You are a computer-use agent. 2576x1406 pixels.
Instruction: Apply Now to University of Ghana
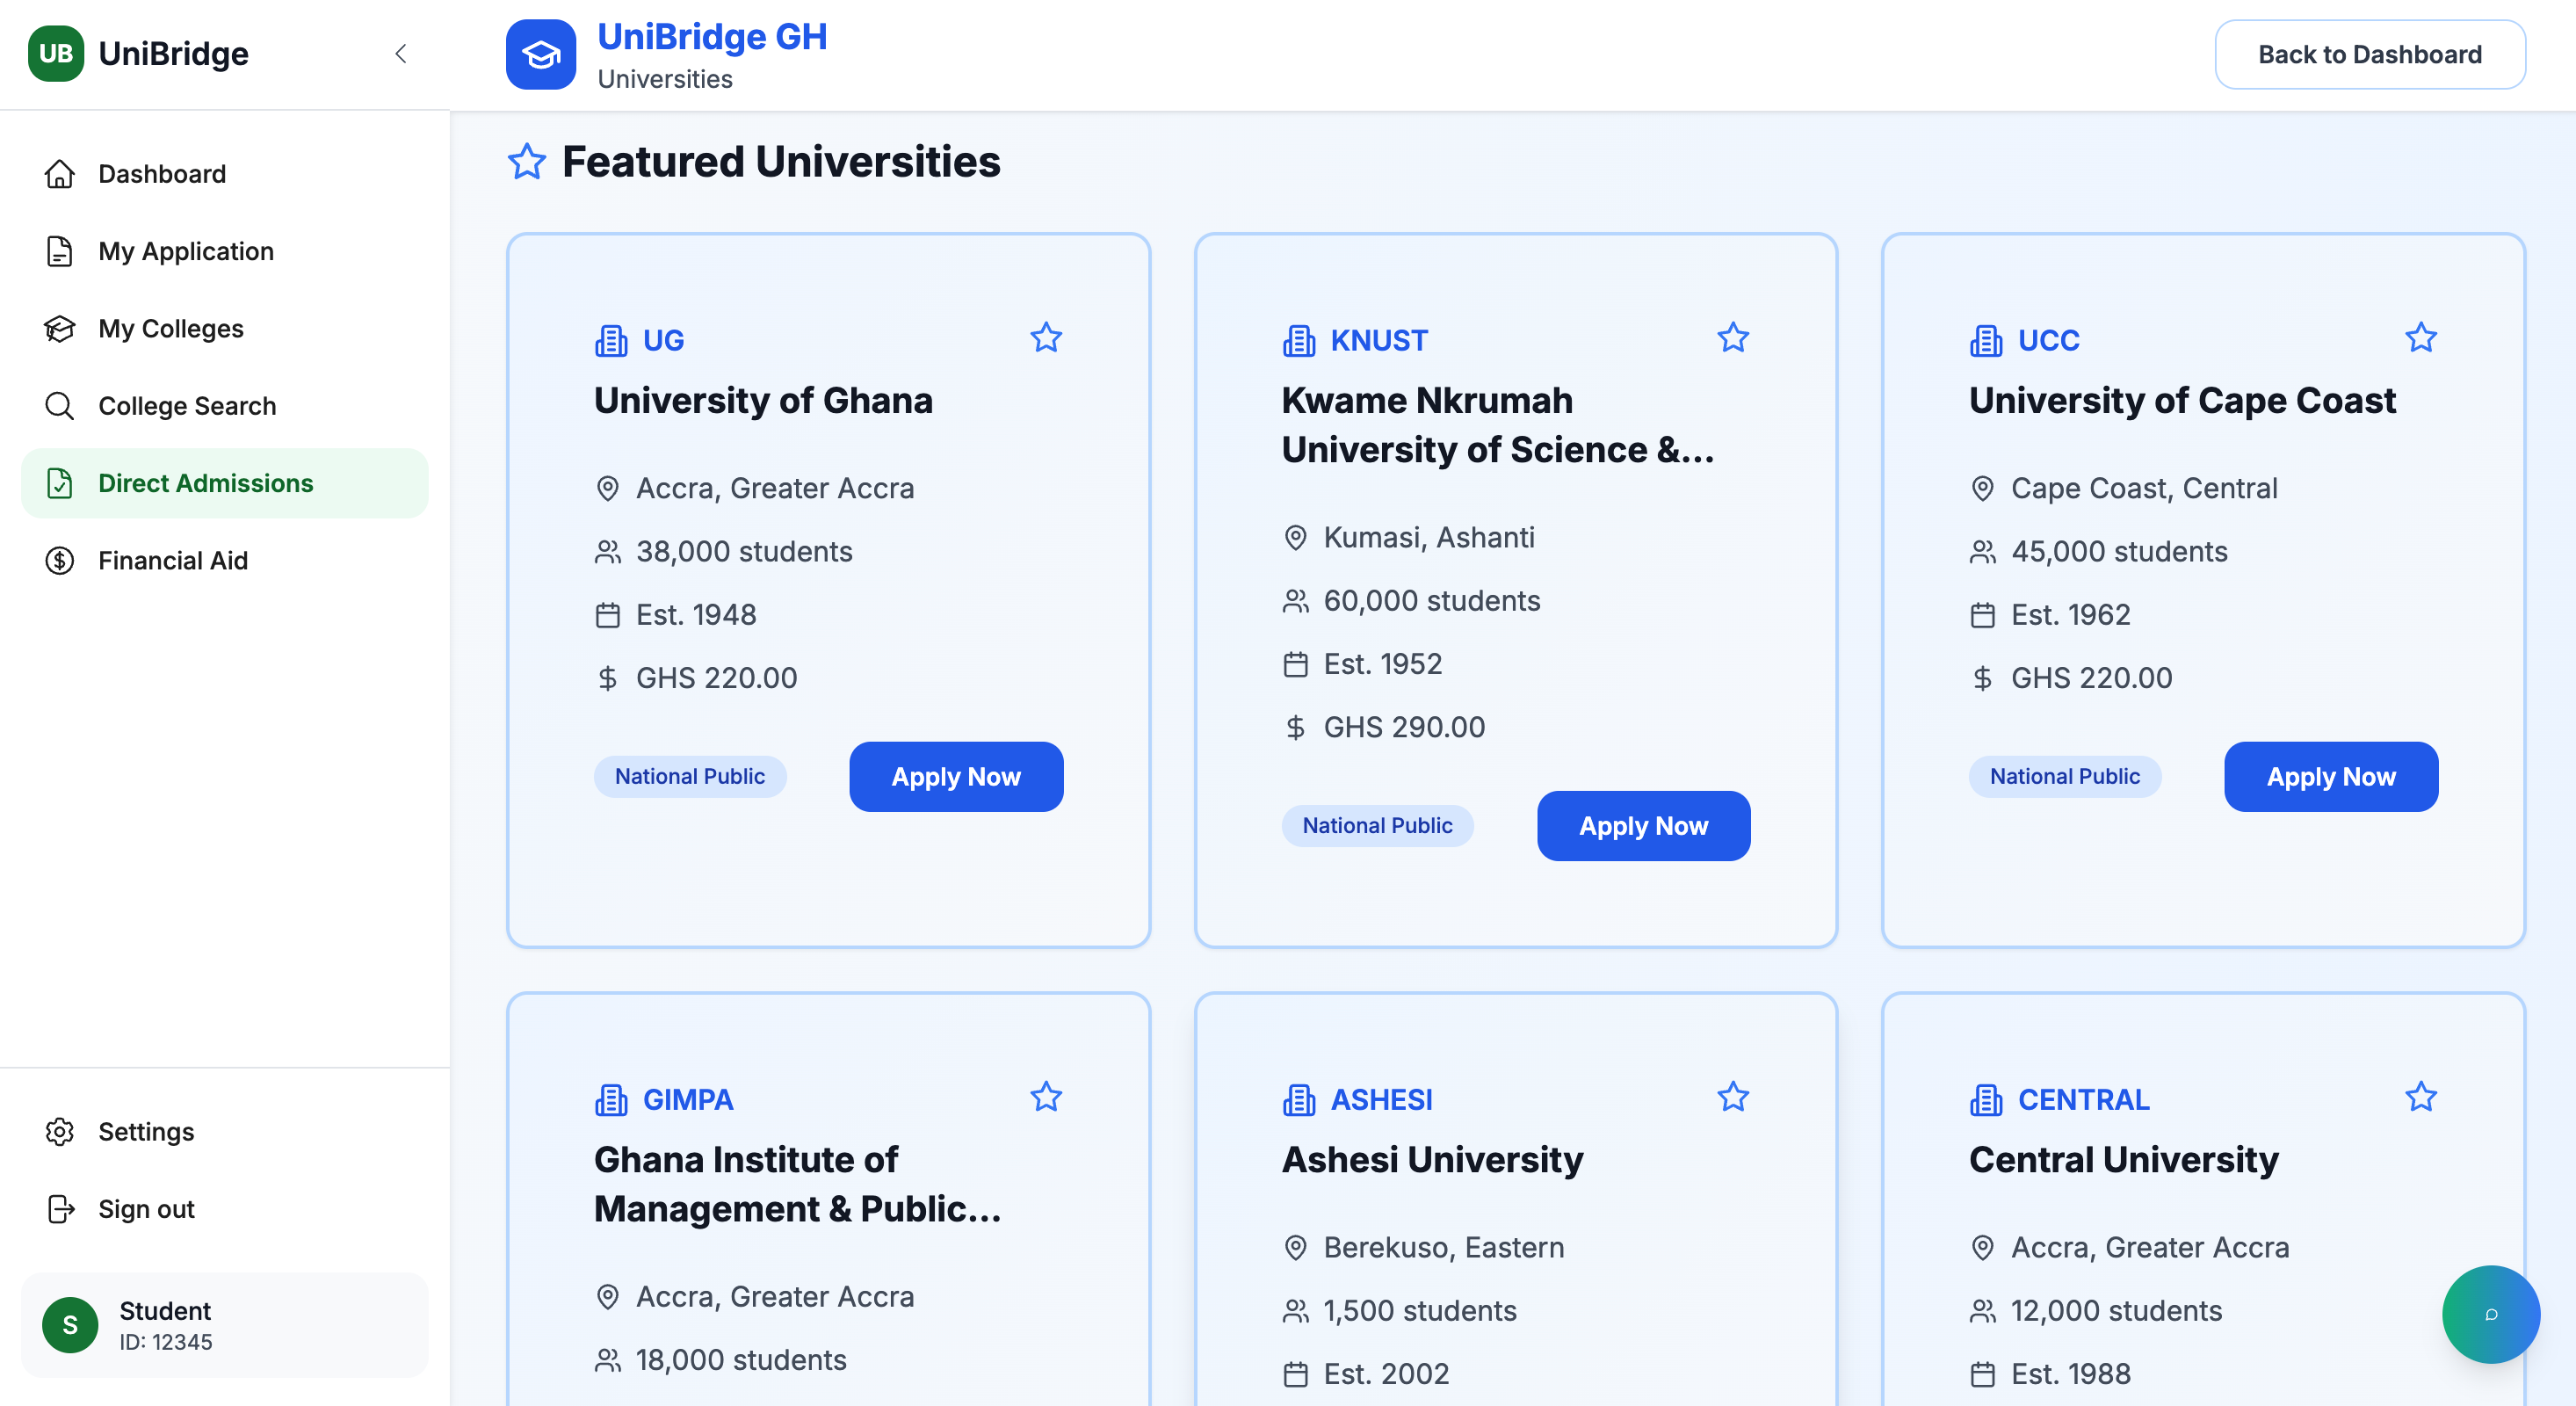[x=955, y=777]
